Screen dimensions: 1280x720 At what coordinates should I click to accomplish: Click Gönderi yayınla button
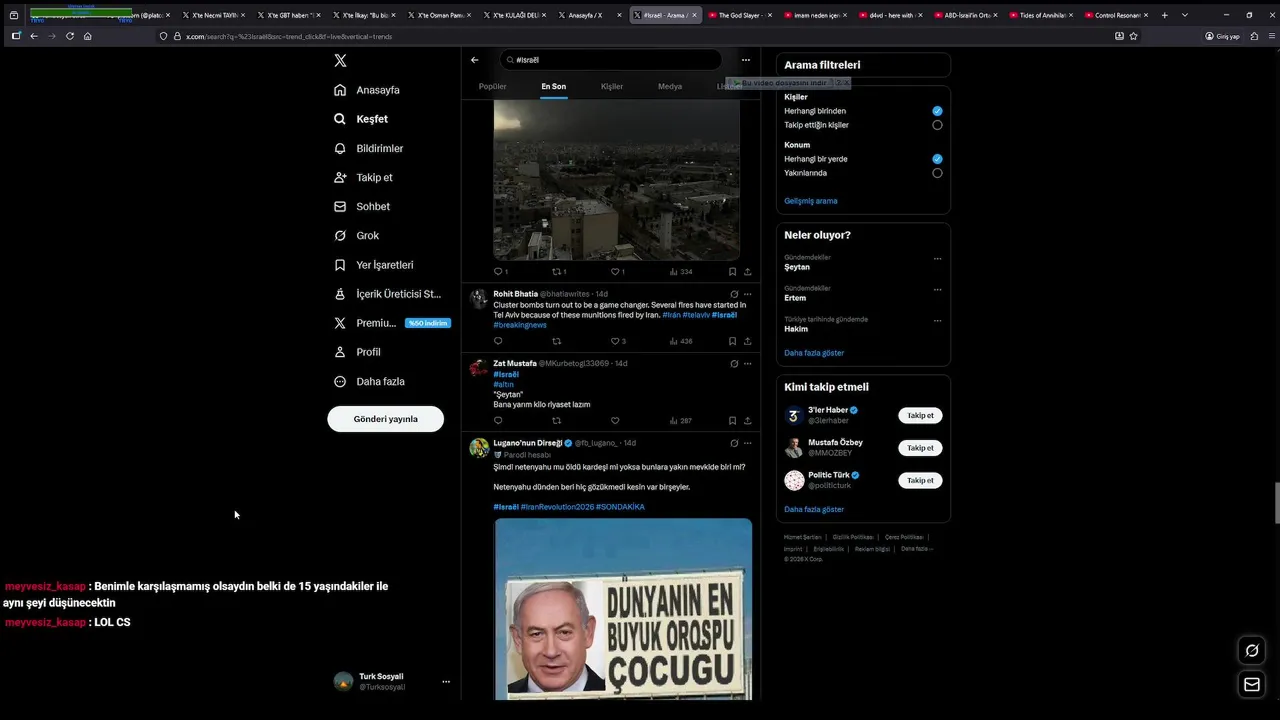(386, 419)
